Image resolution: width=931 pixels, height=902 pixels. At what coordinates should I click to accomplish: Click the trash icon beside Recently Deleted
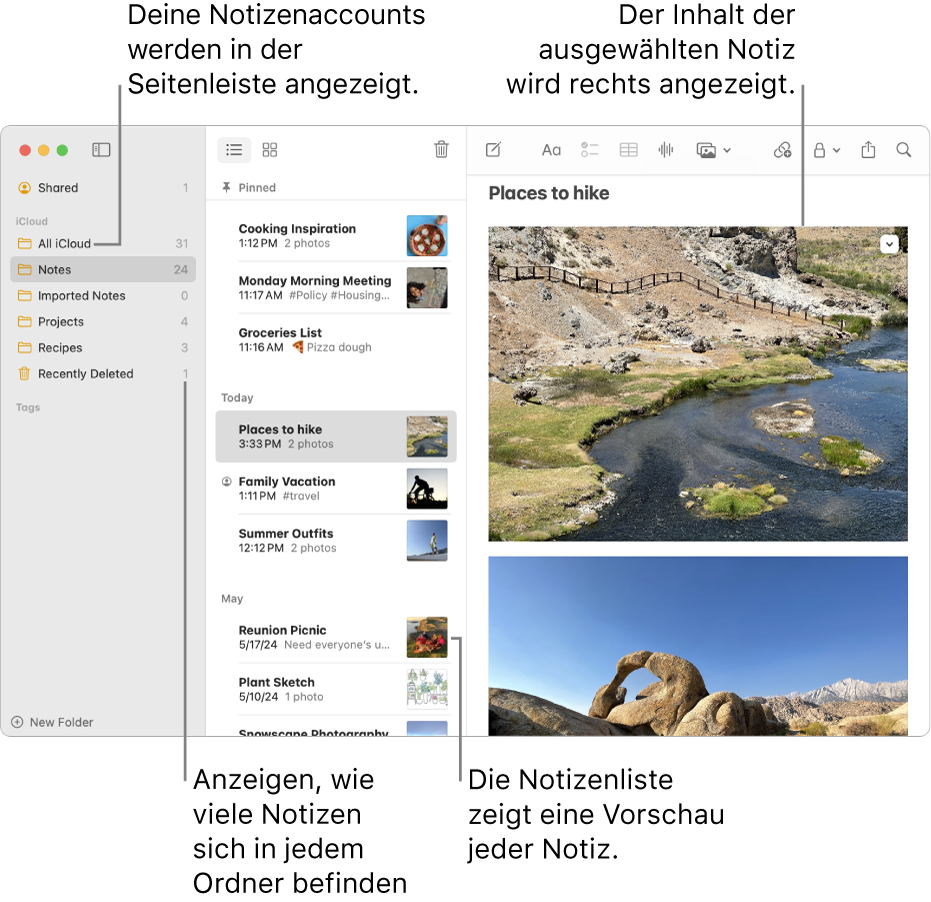pyautogui.click(x=24, y=374)
